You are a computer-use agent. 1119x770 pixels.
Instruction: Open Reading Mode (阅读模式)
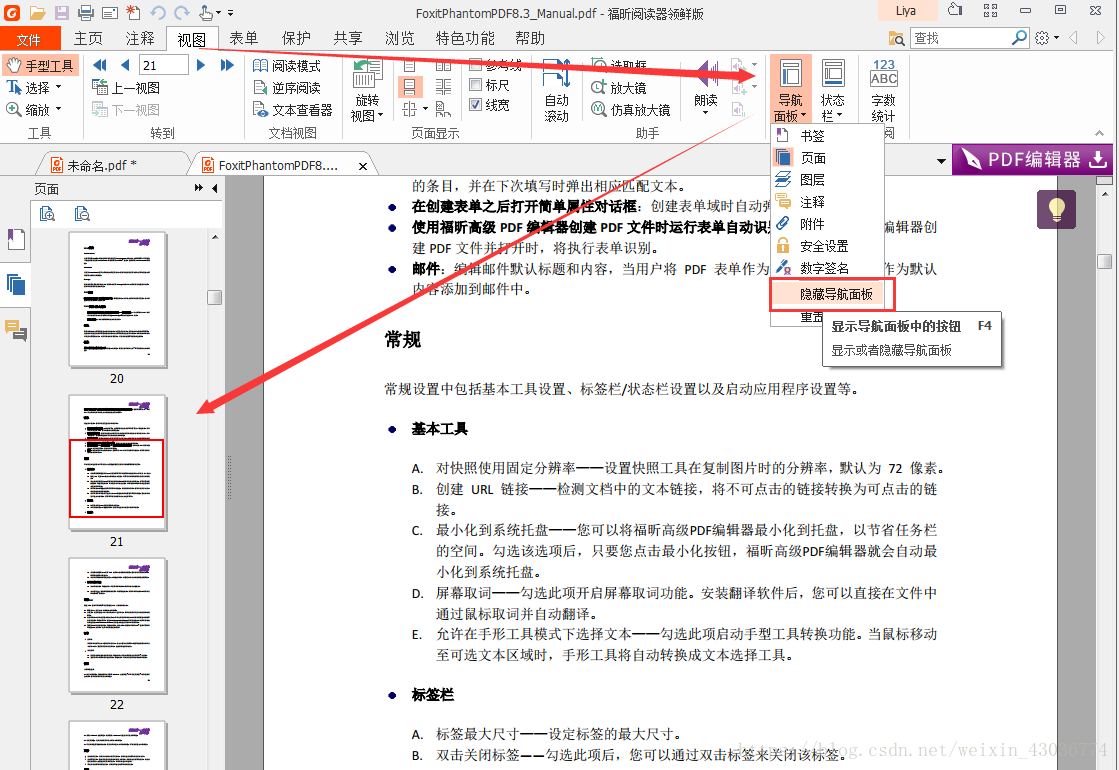coord(287,66)
